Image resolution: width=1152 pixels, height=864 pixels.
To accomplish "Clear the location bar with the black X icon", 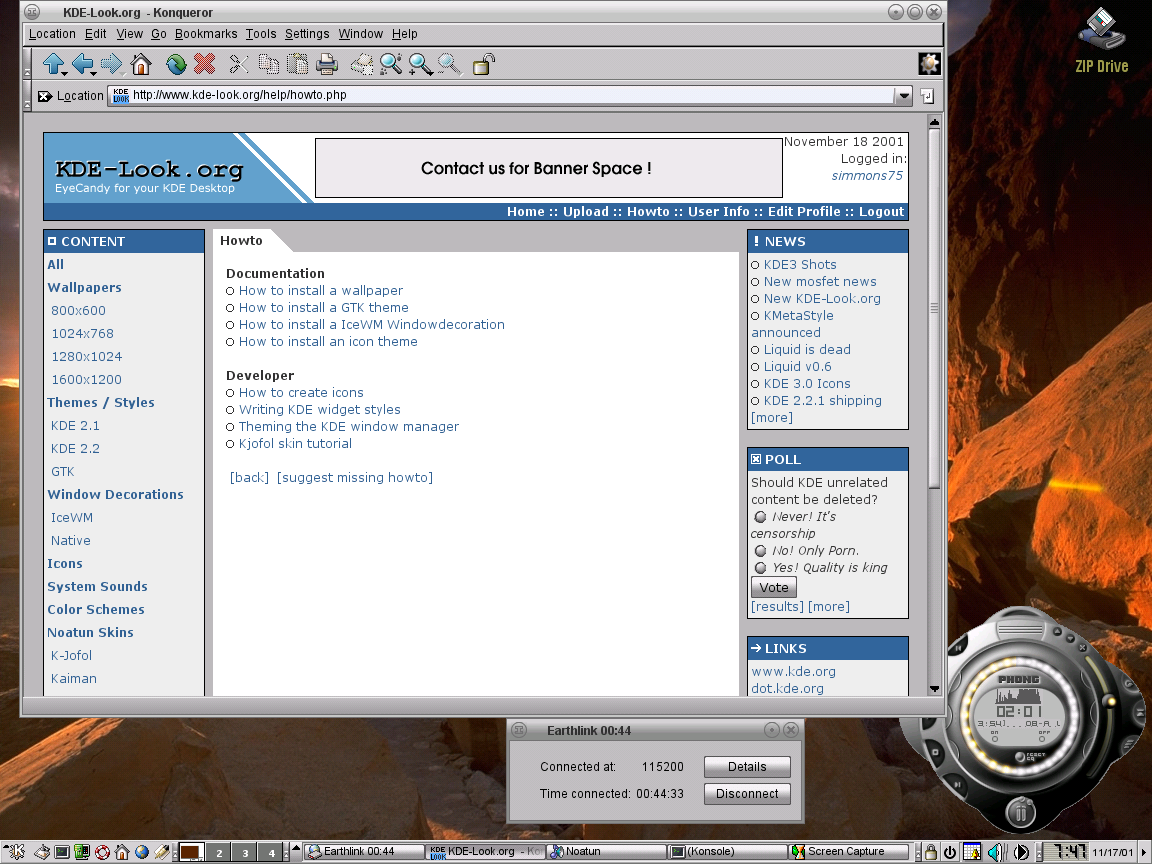I will tap(45, 96).
